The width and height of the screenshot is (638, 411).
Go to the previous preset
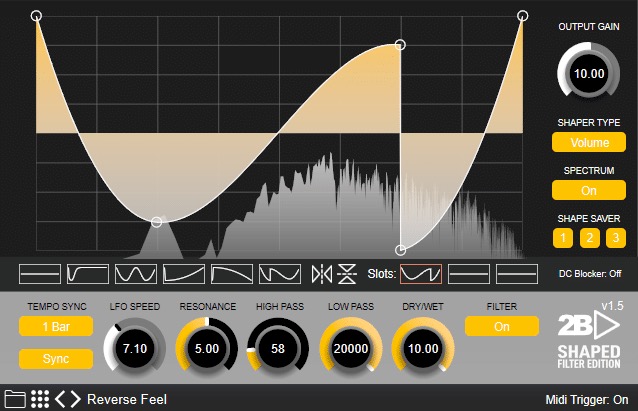point(60,399)
